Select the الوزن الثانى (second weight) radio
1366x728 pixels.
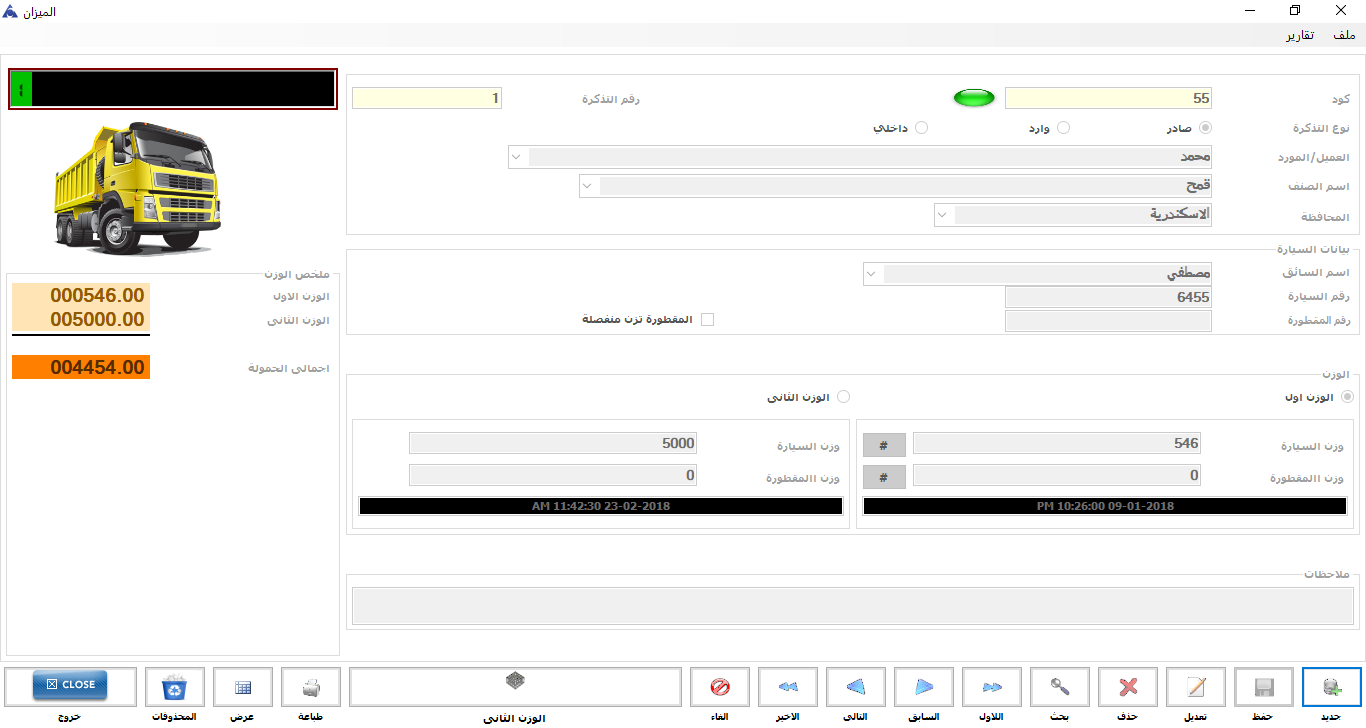click(843, 397)
